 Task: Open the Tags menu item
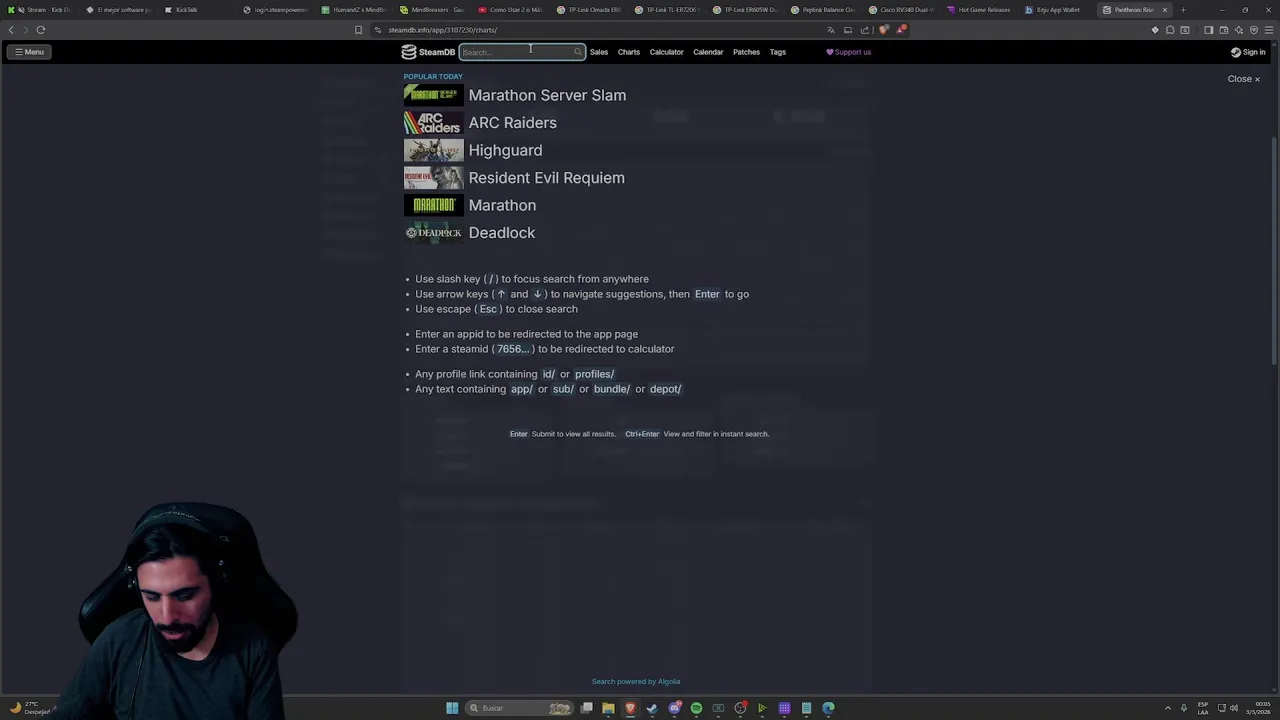pyautogui.click(x=778, y=52)
